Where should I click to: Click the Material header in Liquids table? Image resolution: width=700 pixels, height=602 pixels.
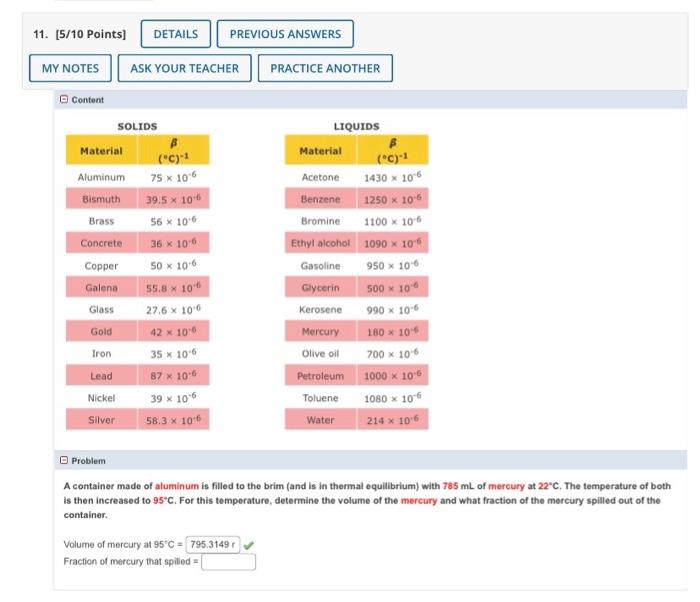pos(321,151)
